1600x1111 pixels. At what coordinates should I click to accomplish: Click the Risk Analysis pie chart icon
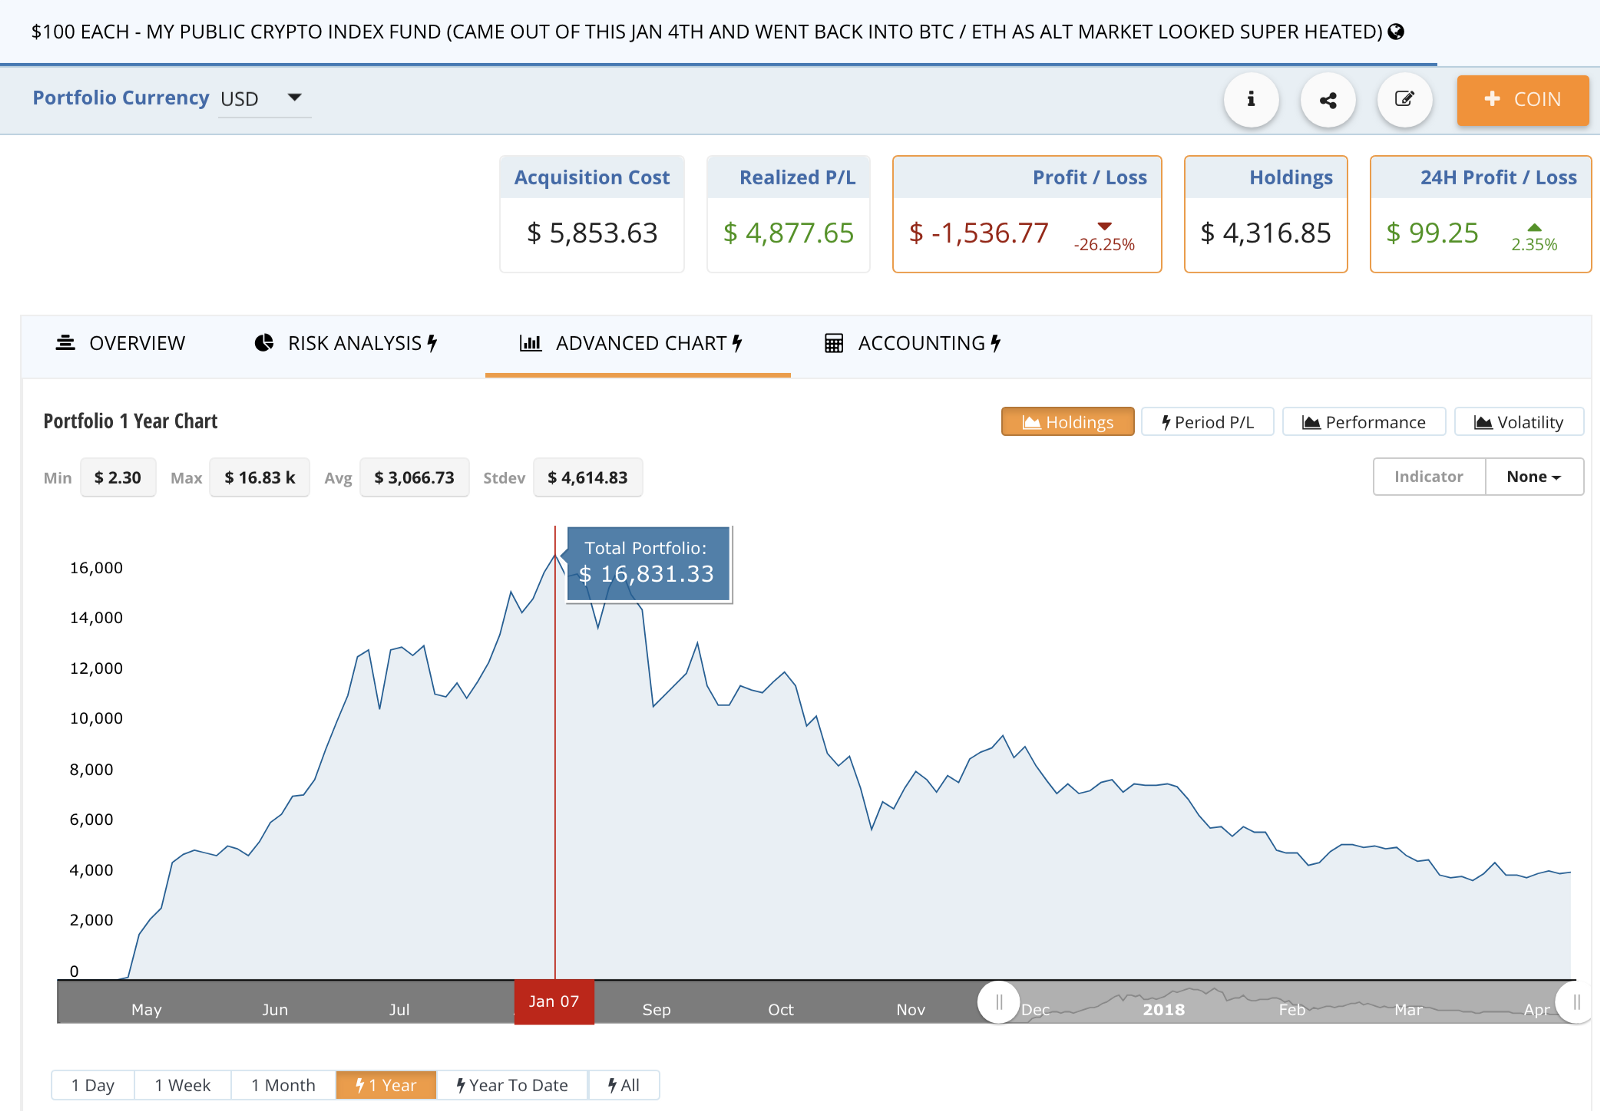[264, 343]
